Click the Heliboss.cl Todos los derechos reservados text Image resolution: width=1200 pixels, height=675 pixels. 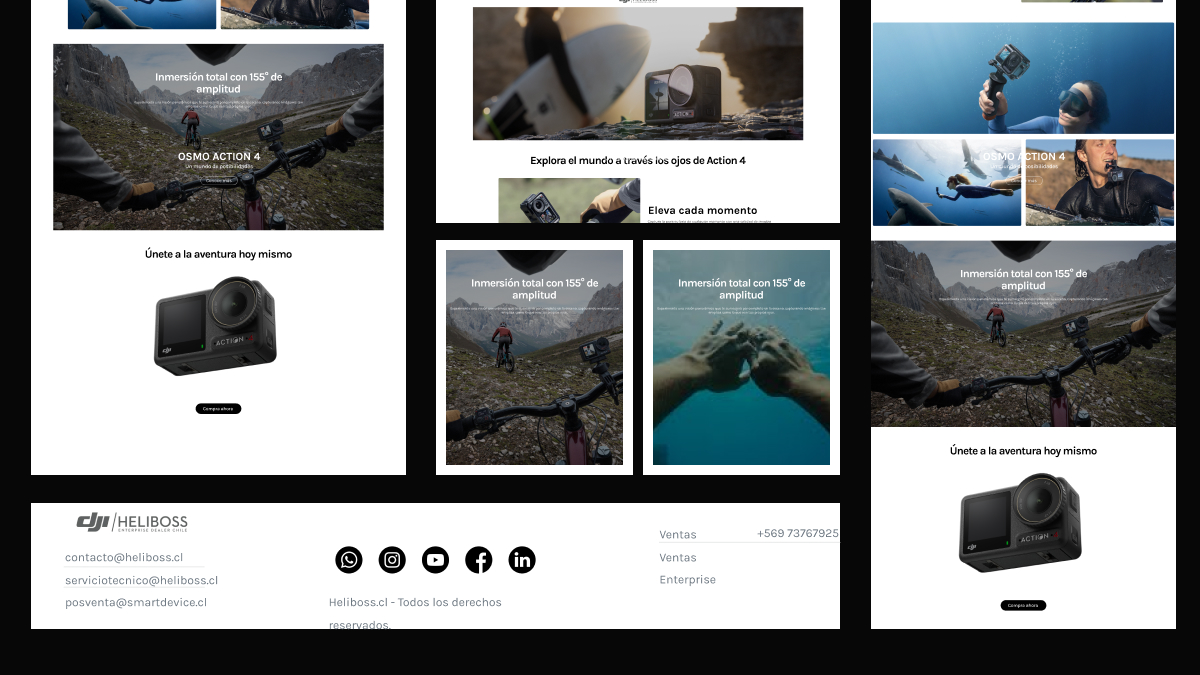(415, 613)
